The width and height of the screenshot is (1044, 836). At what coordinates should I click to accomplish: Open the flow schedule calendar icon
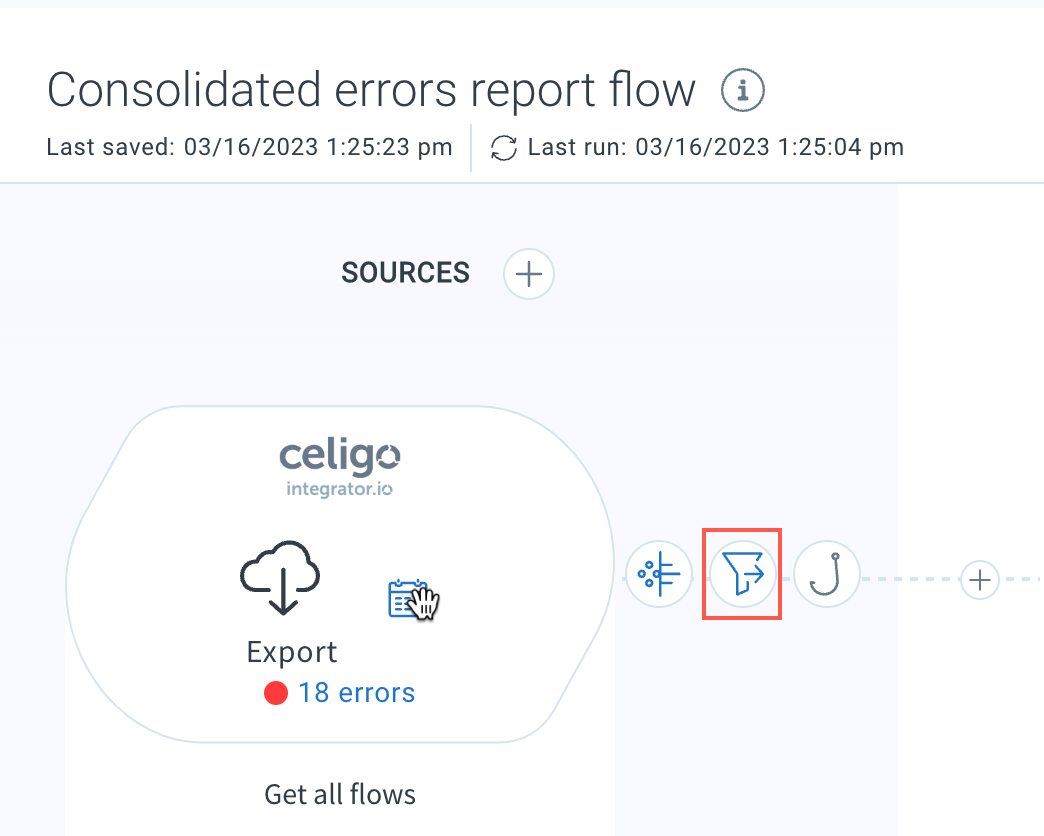click(411, 598)
